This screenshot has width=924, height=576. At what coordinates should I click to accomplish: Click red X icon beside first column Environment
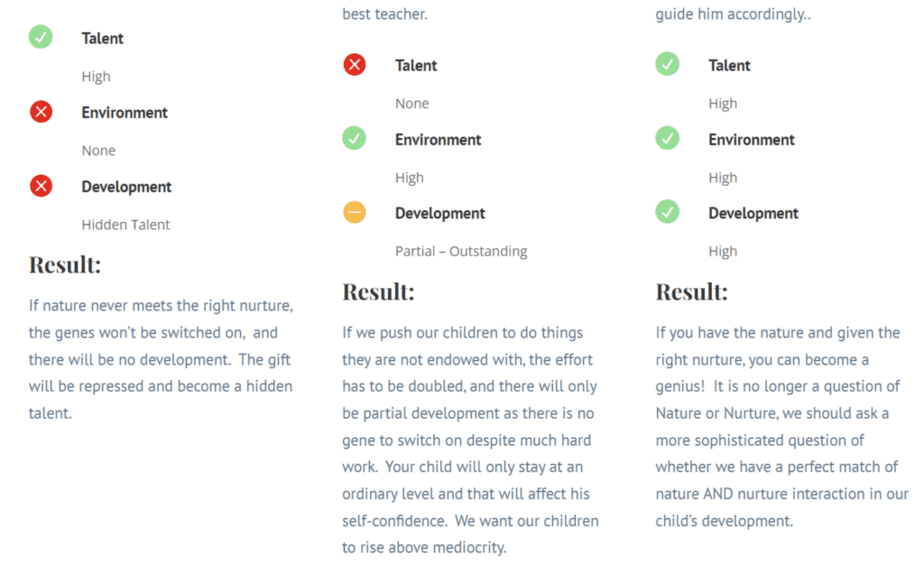coord(41,111)
